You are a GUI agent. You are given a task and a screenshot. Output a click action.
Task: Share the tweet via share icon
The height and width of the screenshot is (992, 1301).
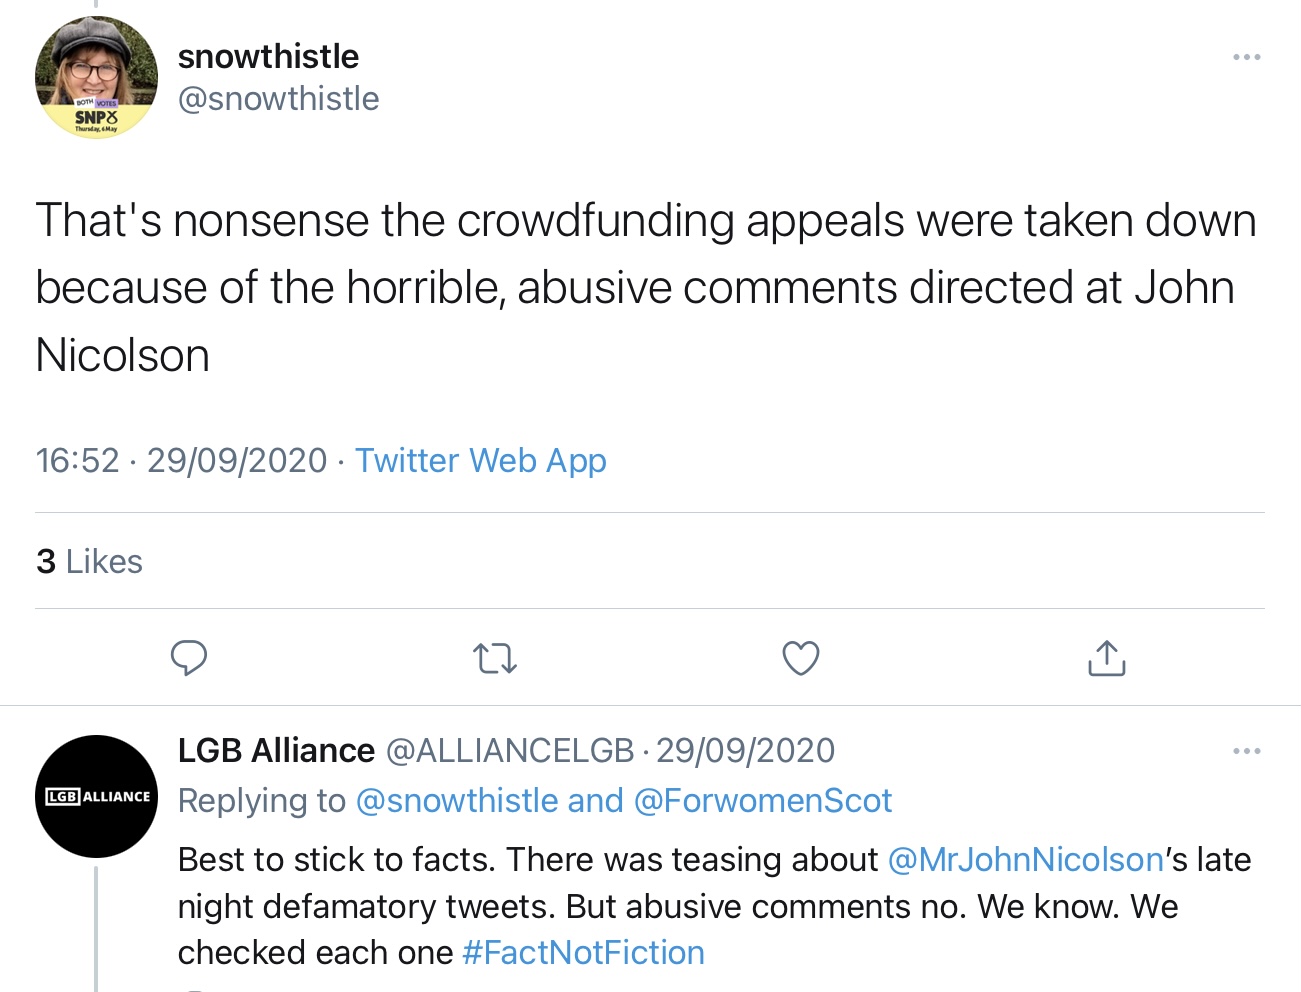[x=1106, y=658]
